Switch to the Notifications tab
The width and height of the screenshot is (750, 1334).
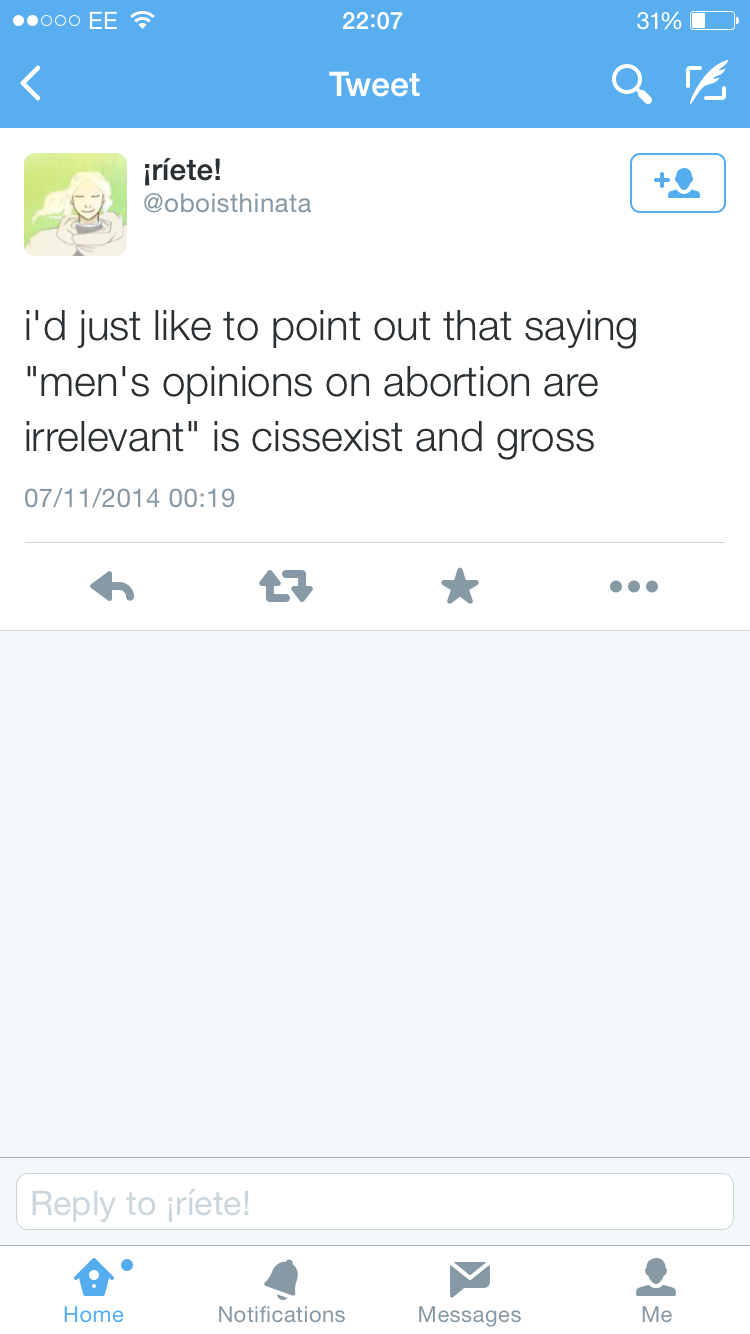coord(281,1290)
